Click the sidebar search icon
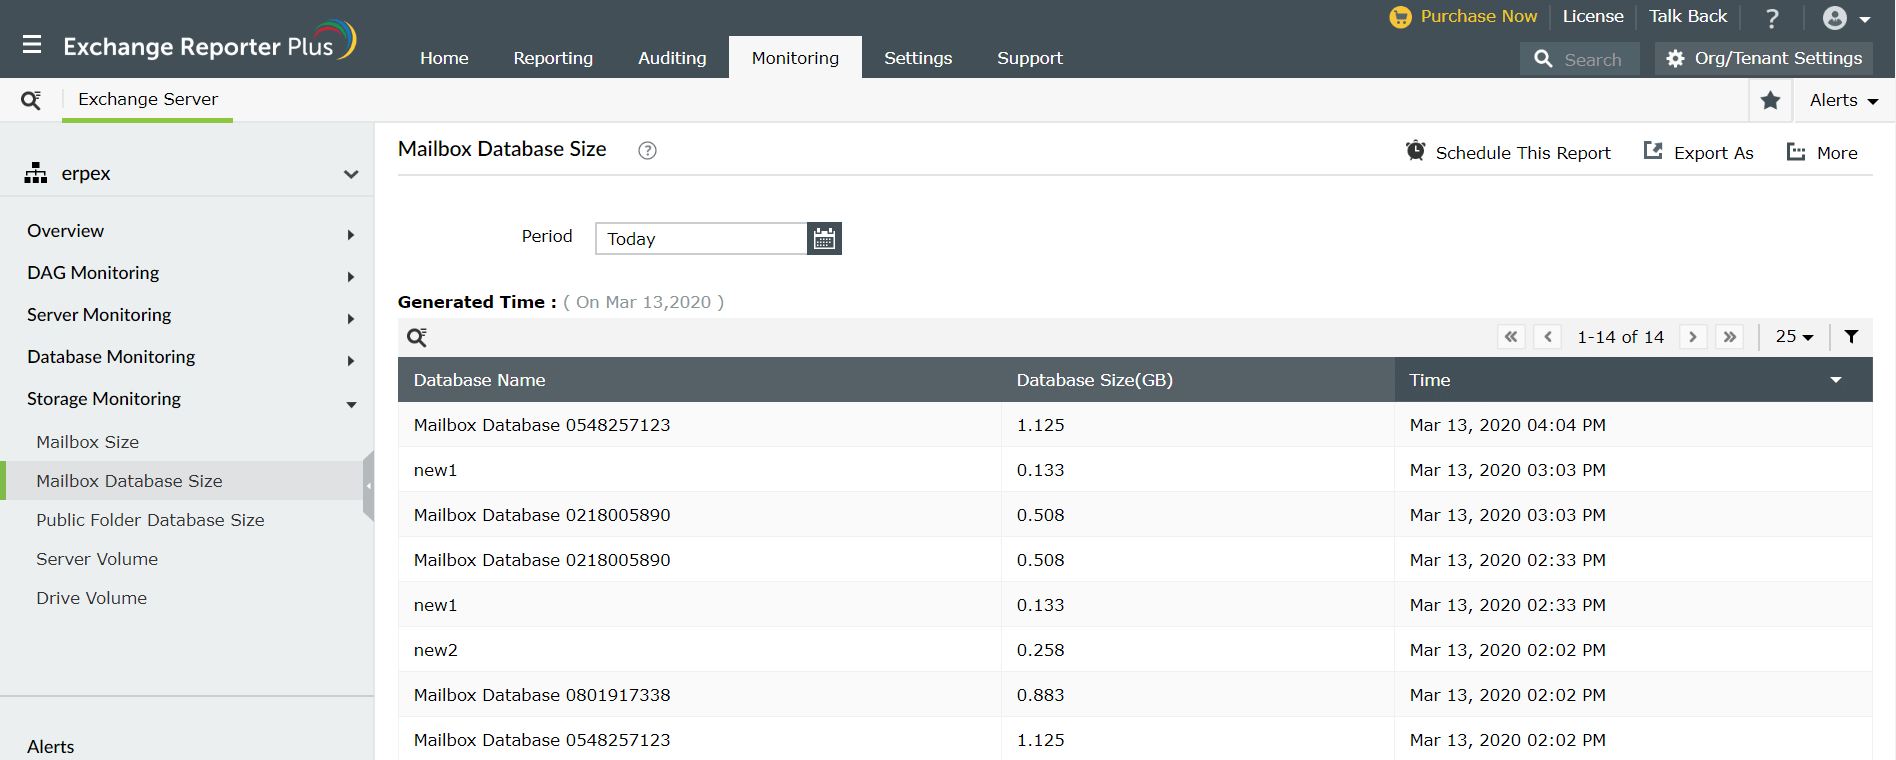The image size is (1896, 760). click(x=31, y=100)
